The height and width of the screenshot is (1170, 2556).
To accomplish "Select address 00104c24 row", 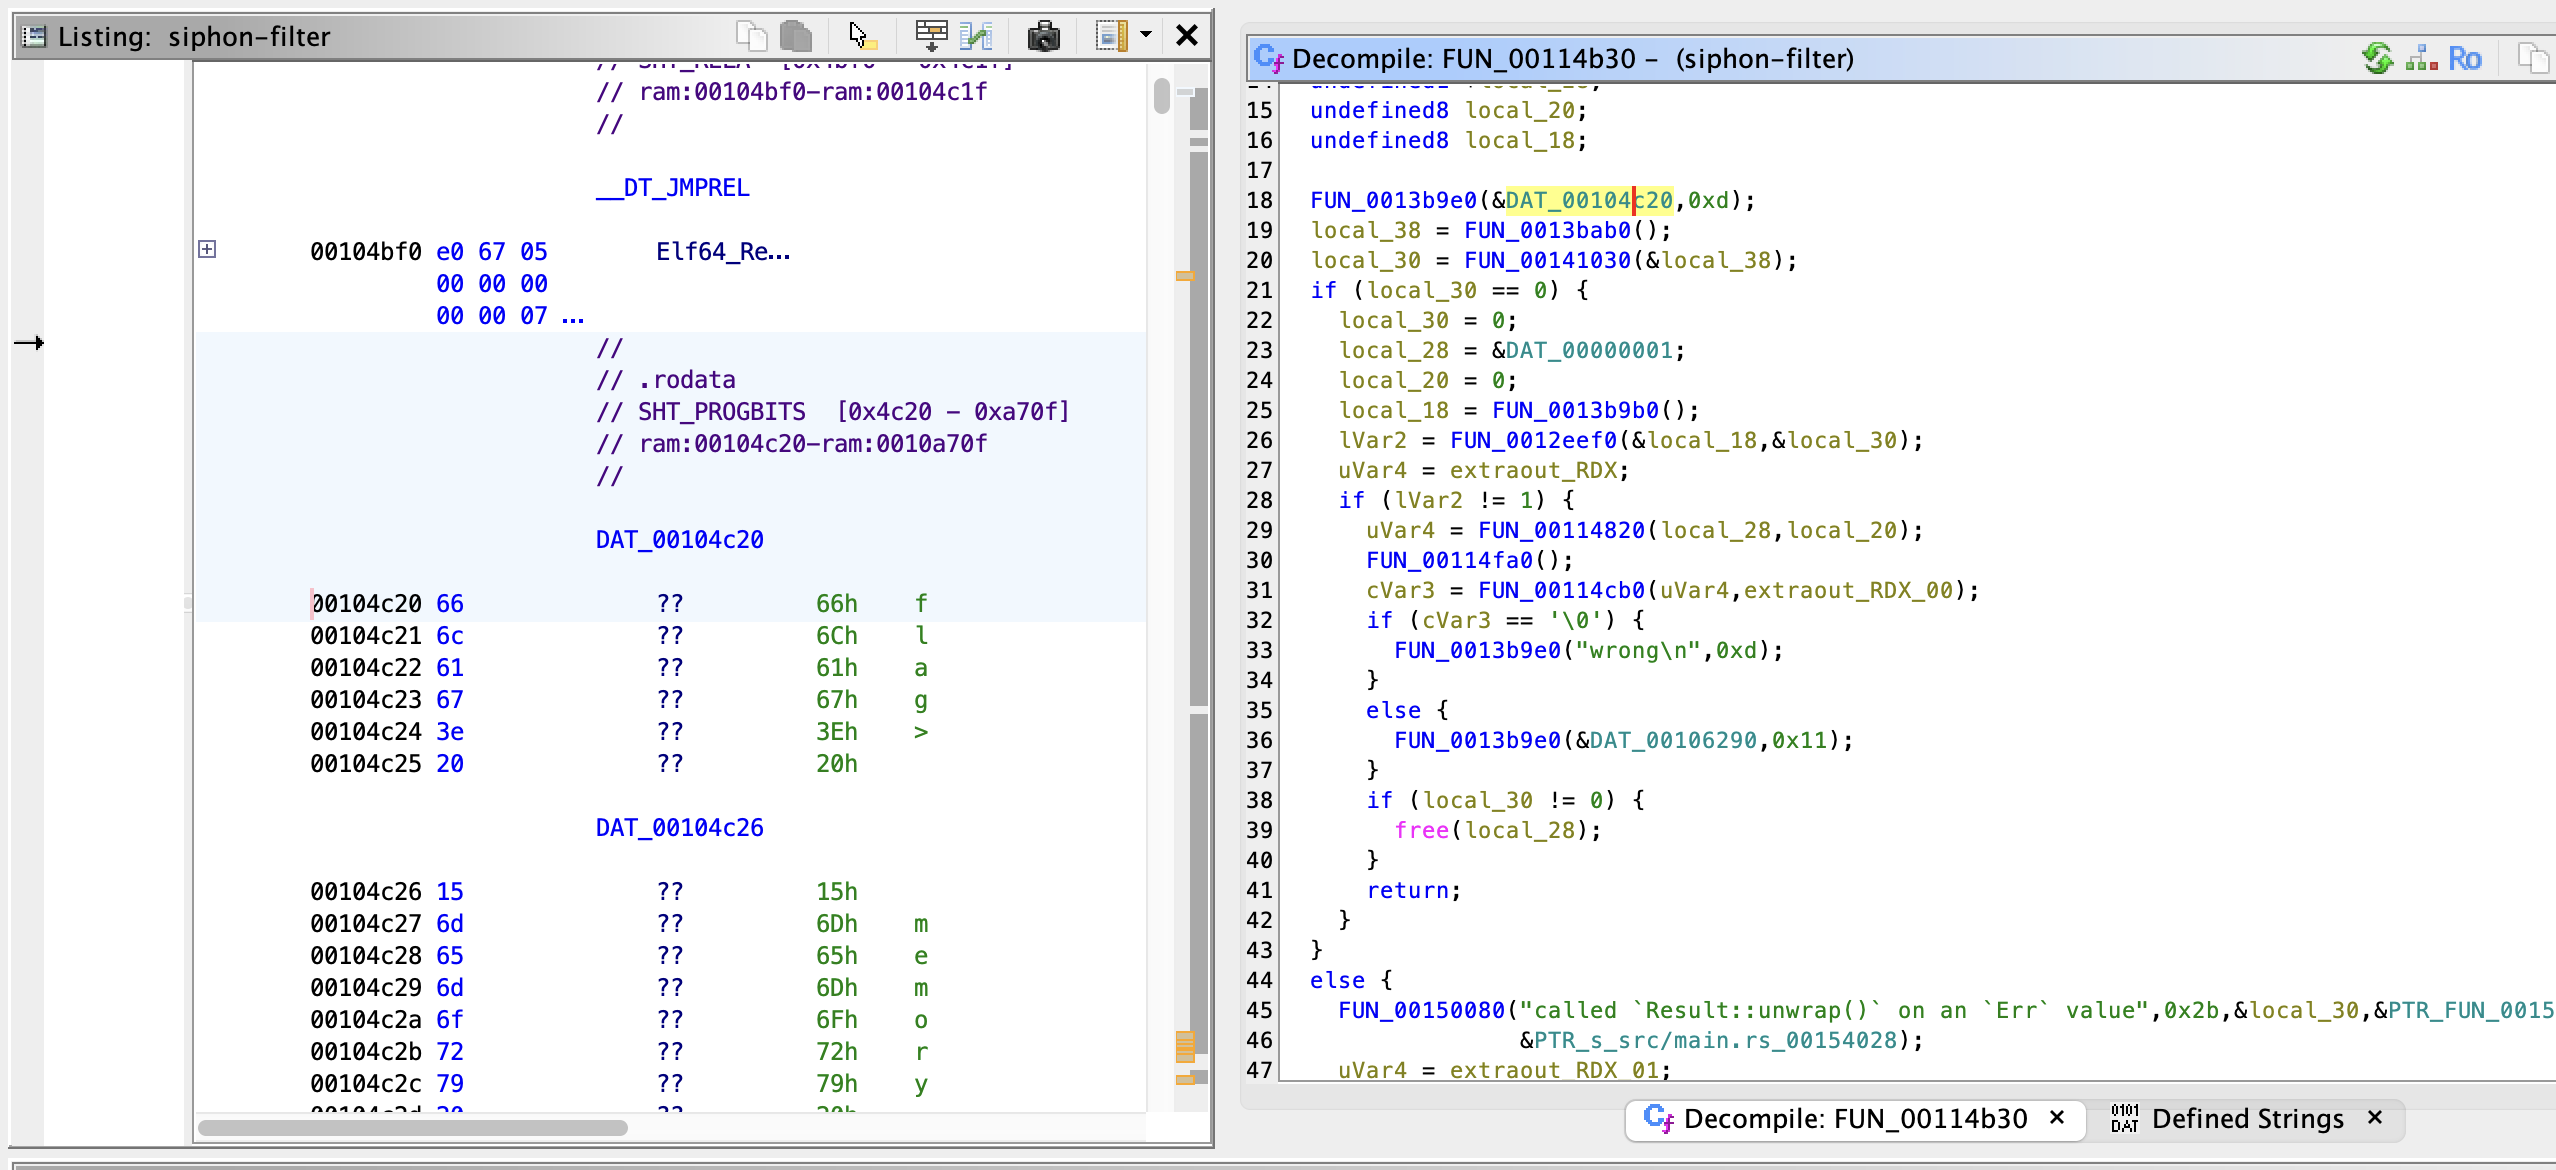I will 366,732.
